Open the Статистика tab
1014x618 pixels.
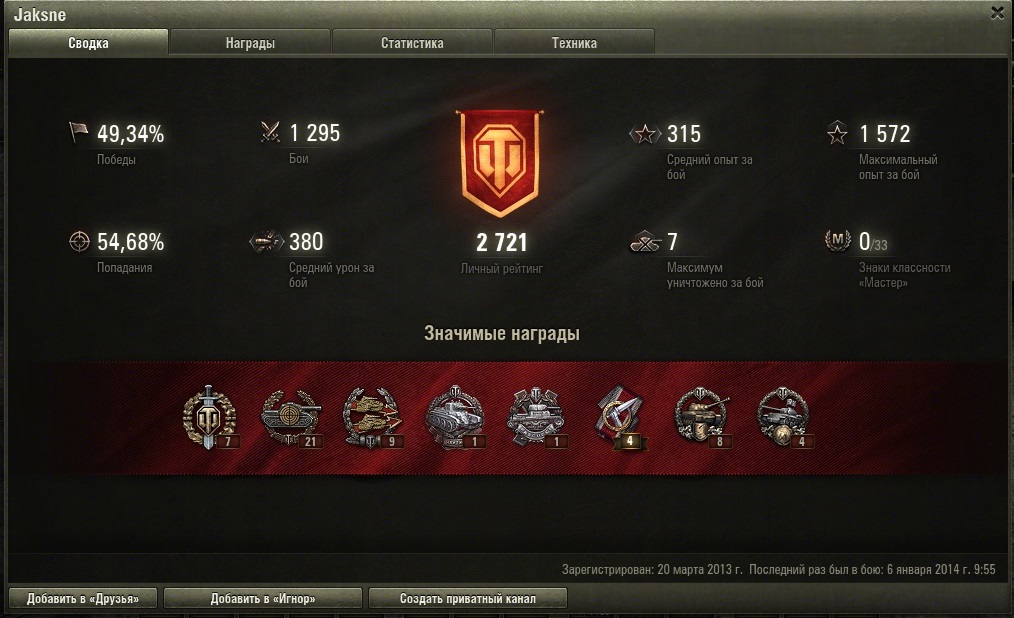point(412,43)
